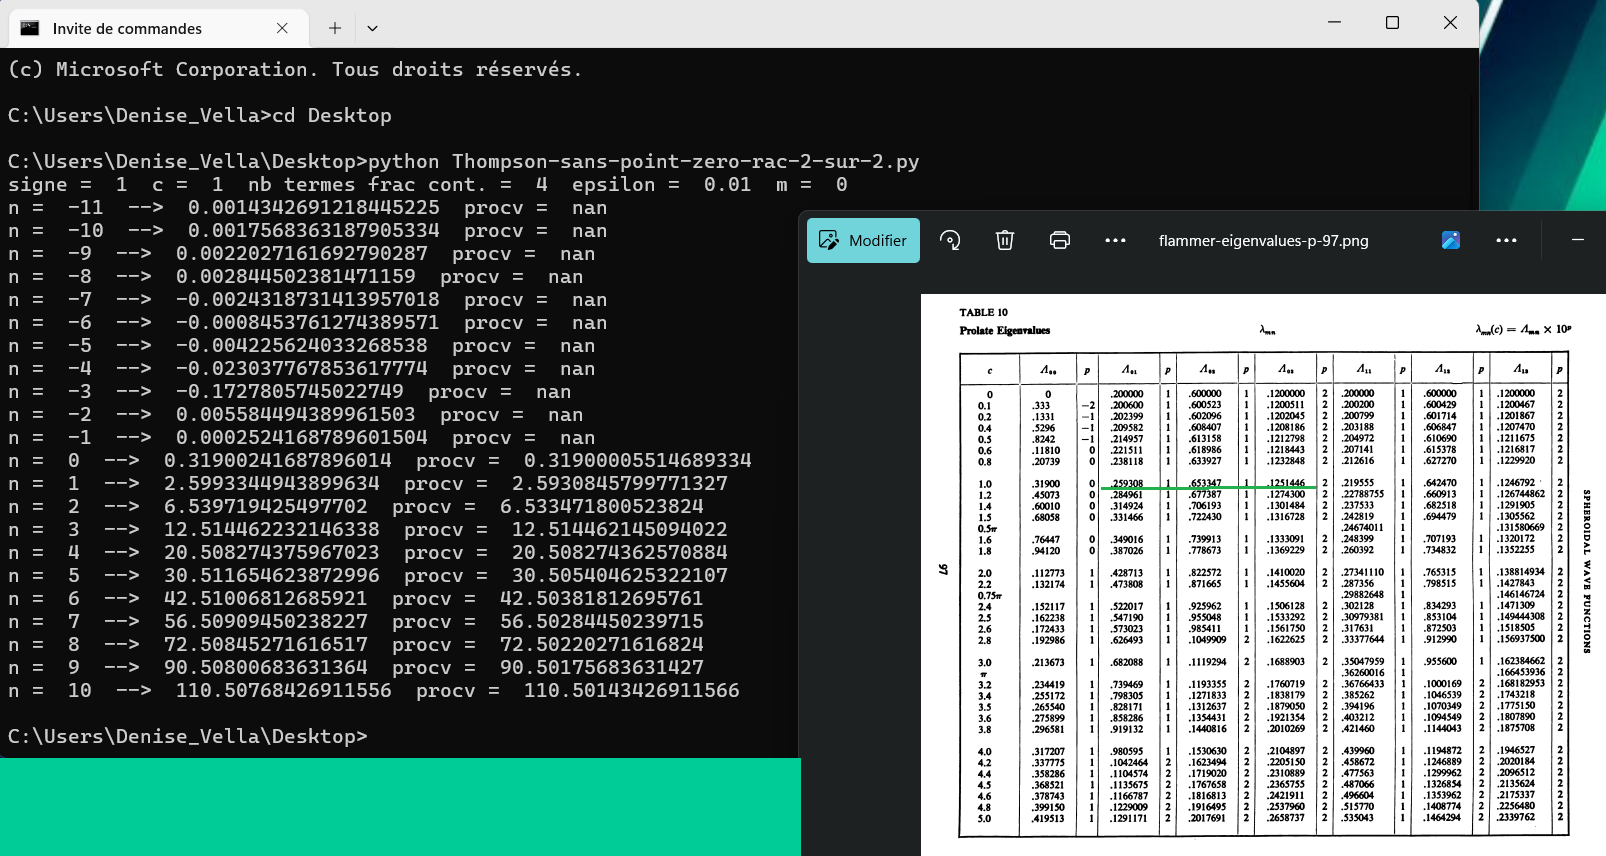This screenshot has width=1606, height=856.
Task: Delete the image using the trash icon
Action: click(1005, 240)
